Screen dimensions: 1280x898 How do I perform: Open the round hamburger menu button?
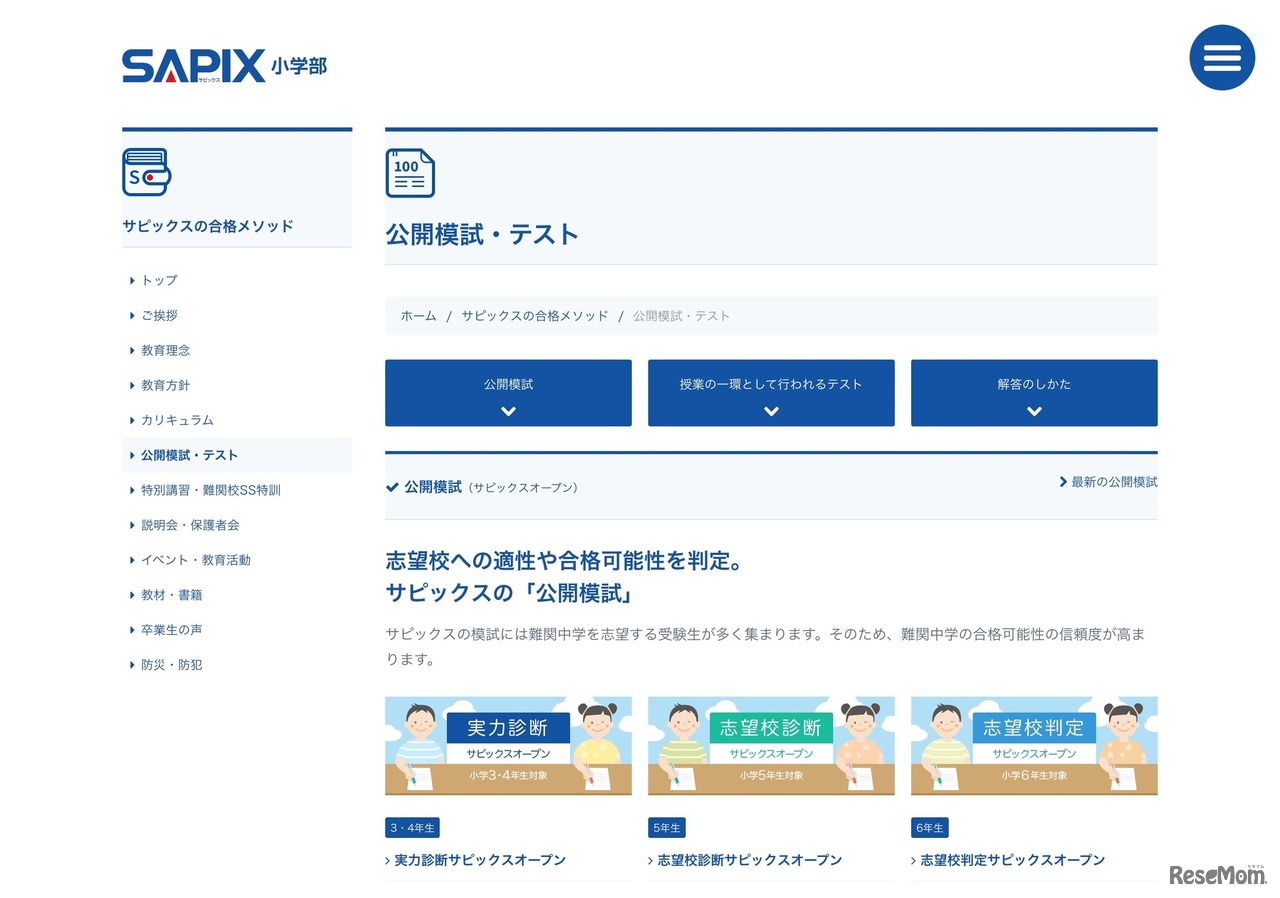click(1222, 57)
